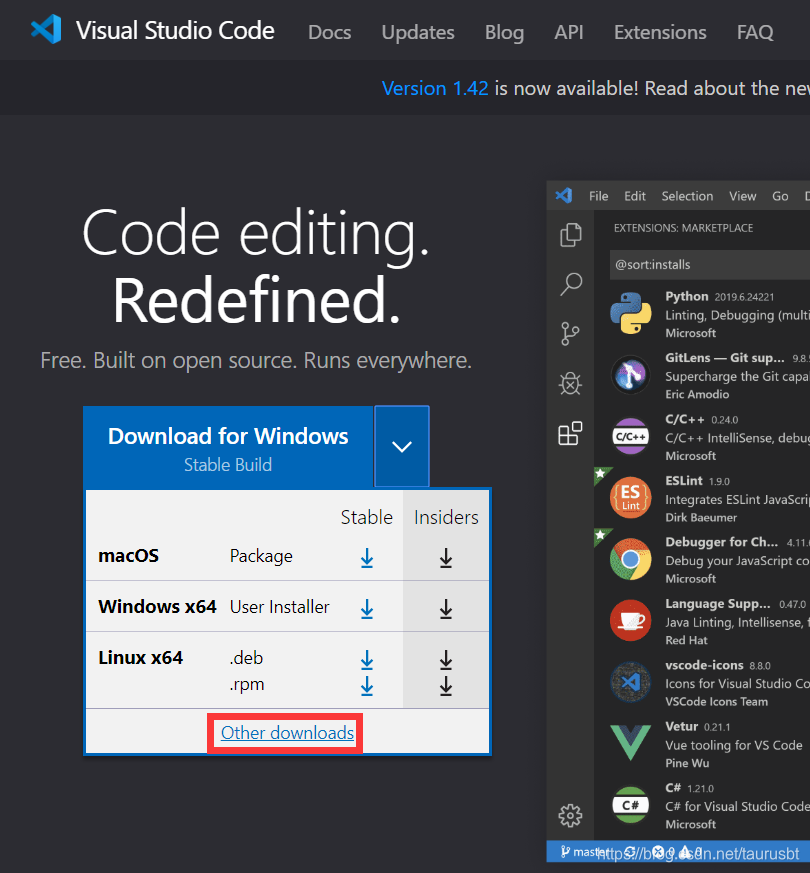Open the Docs navigation item
The height and width of the screenshot is (873, 810).
coord(330,32)
